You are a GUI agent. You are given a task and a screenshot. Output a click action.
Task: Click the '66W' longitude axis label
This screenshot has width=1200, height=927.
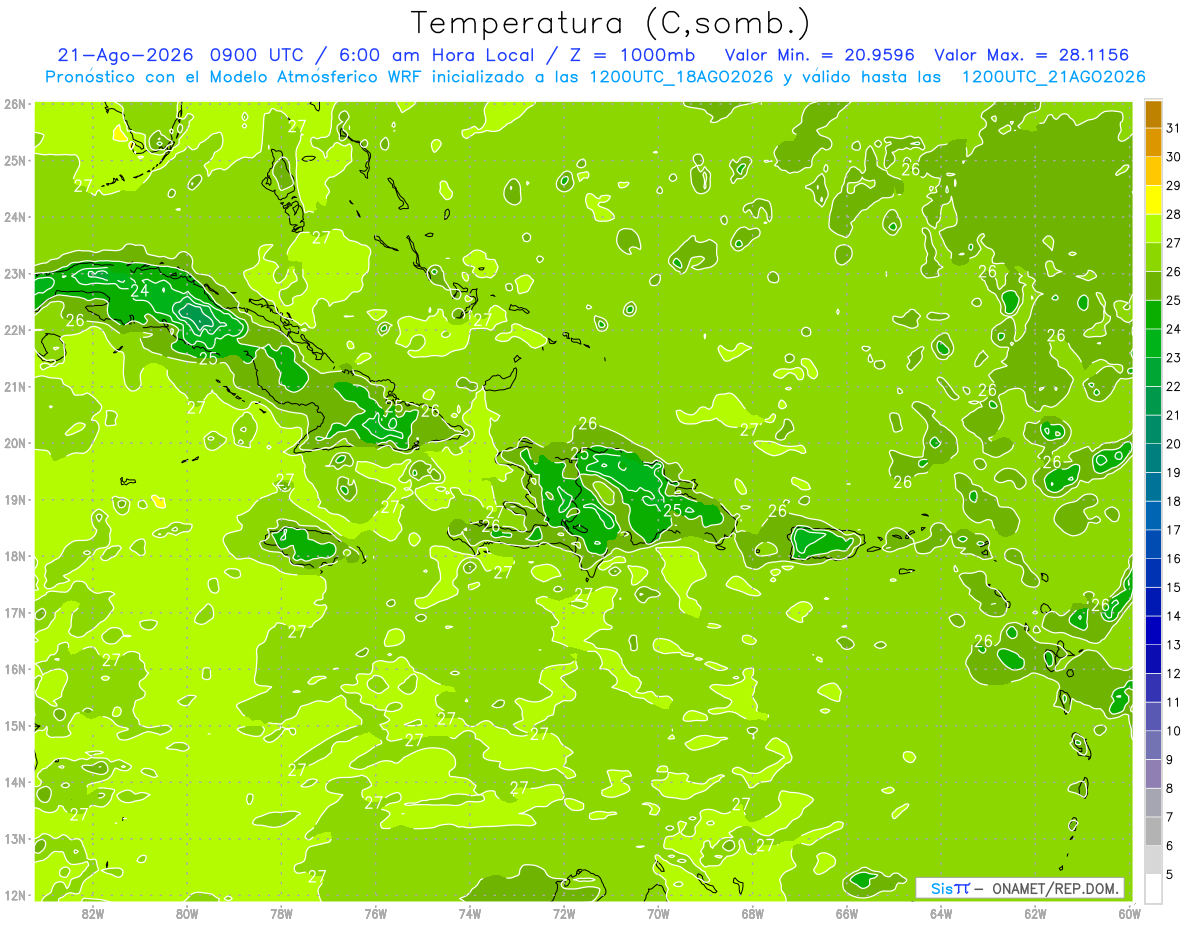(846, 912)
